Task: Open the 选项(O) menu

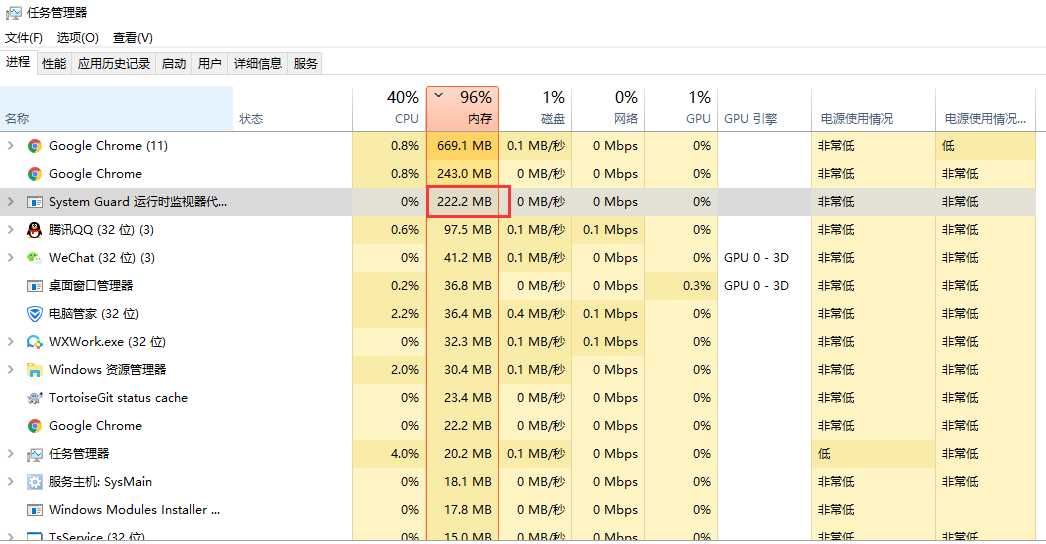Action: coord(77,38)
